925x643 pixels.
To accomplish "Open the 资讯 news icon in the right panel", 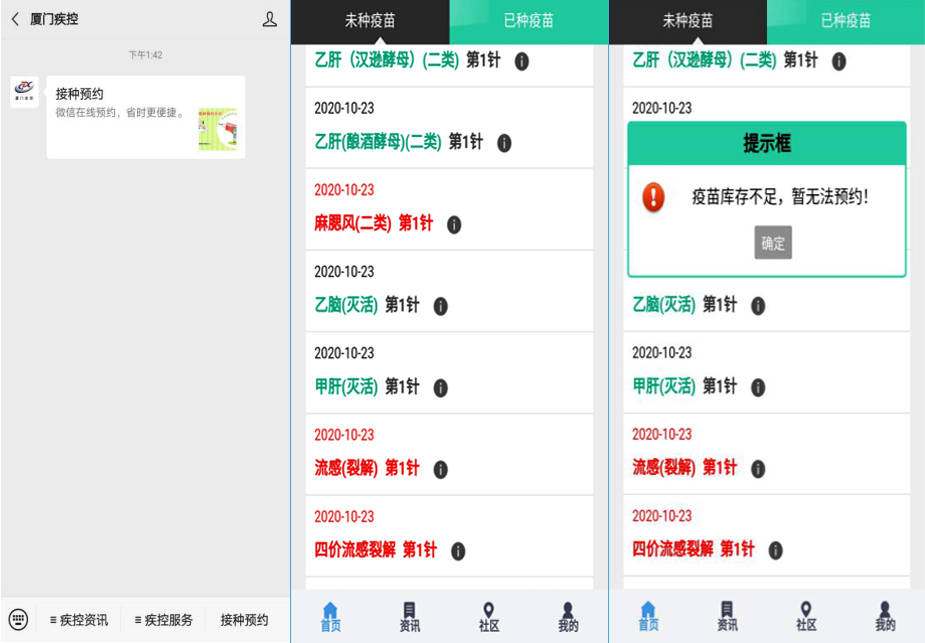I will pyautogui.click(x=727, y=617).
